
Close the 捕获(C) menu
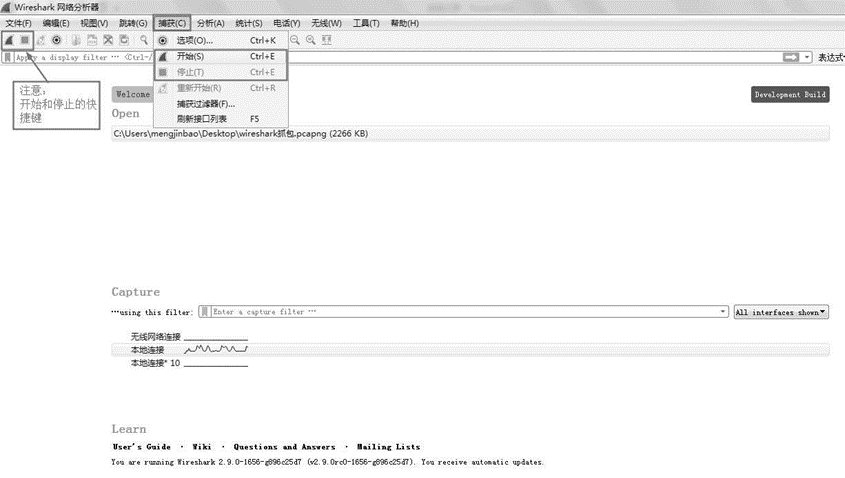[x=172, y=23]
